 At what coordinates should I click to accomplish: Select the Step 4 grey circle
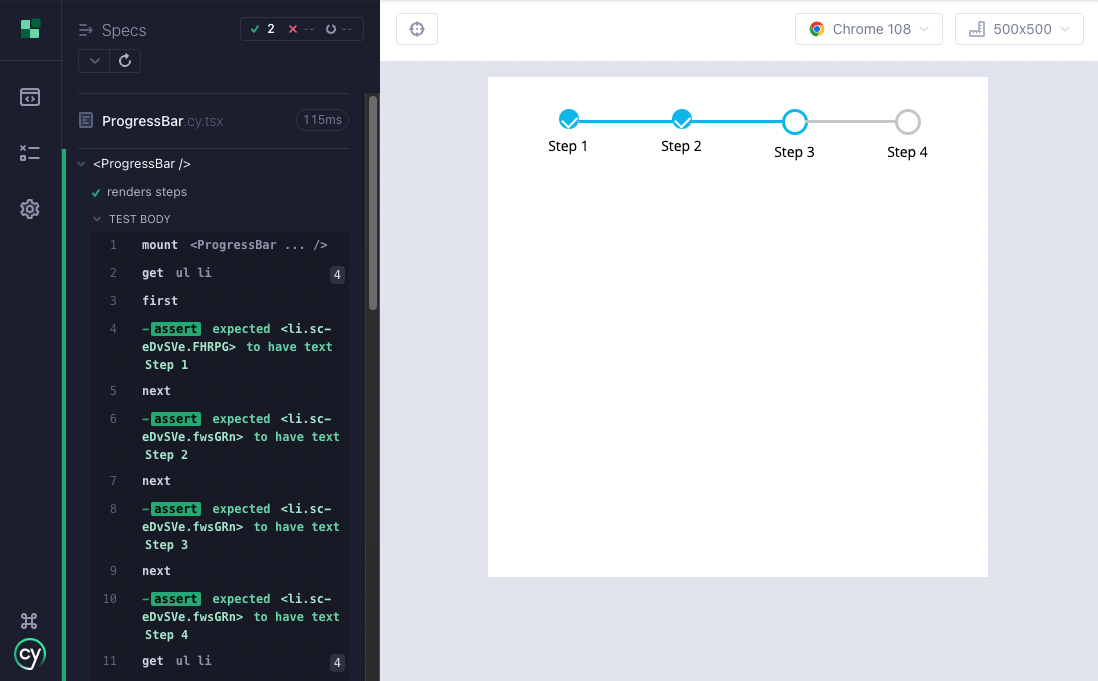[x=907, y=122]
